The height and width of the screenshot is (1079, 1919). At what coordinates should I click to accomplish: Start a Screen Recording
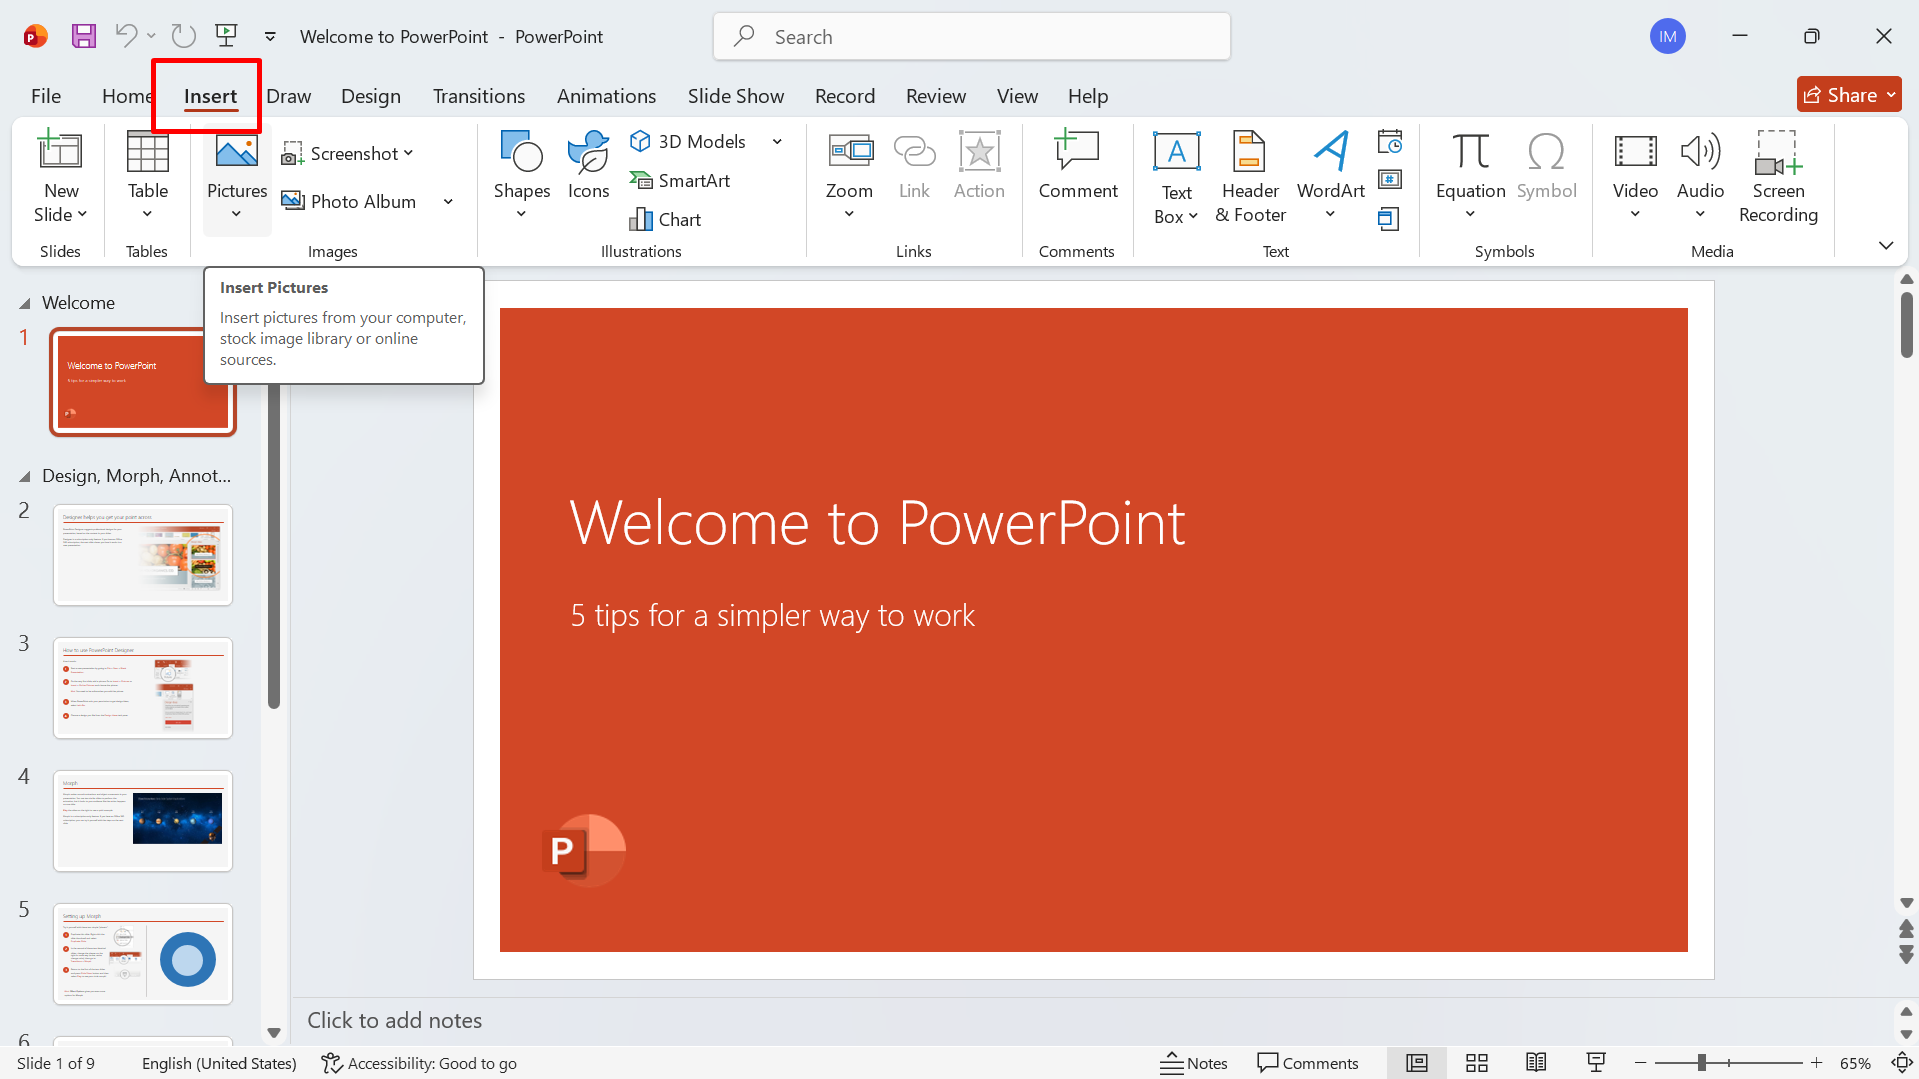[1778, 178]
